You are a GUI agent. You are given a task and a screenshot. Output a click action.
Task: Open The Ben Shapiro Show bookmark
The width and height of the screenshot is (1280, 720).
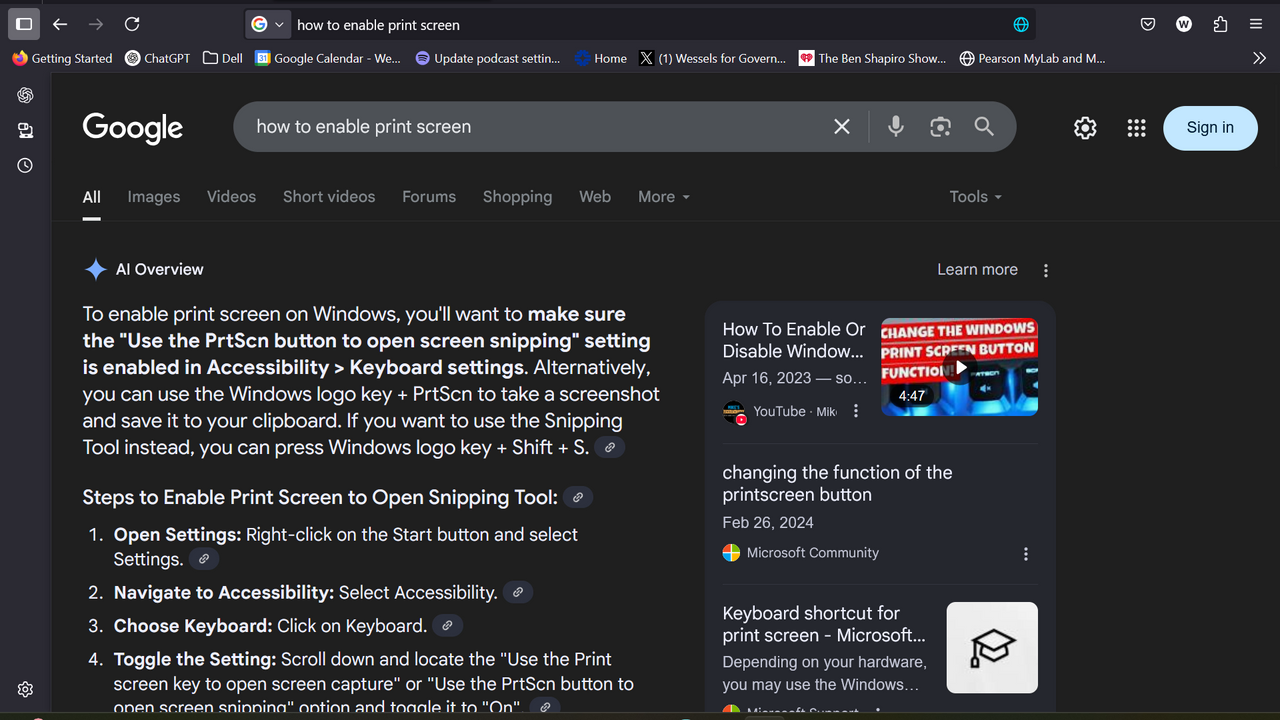[x=873, y=58]
